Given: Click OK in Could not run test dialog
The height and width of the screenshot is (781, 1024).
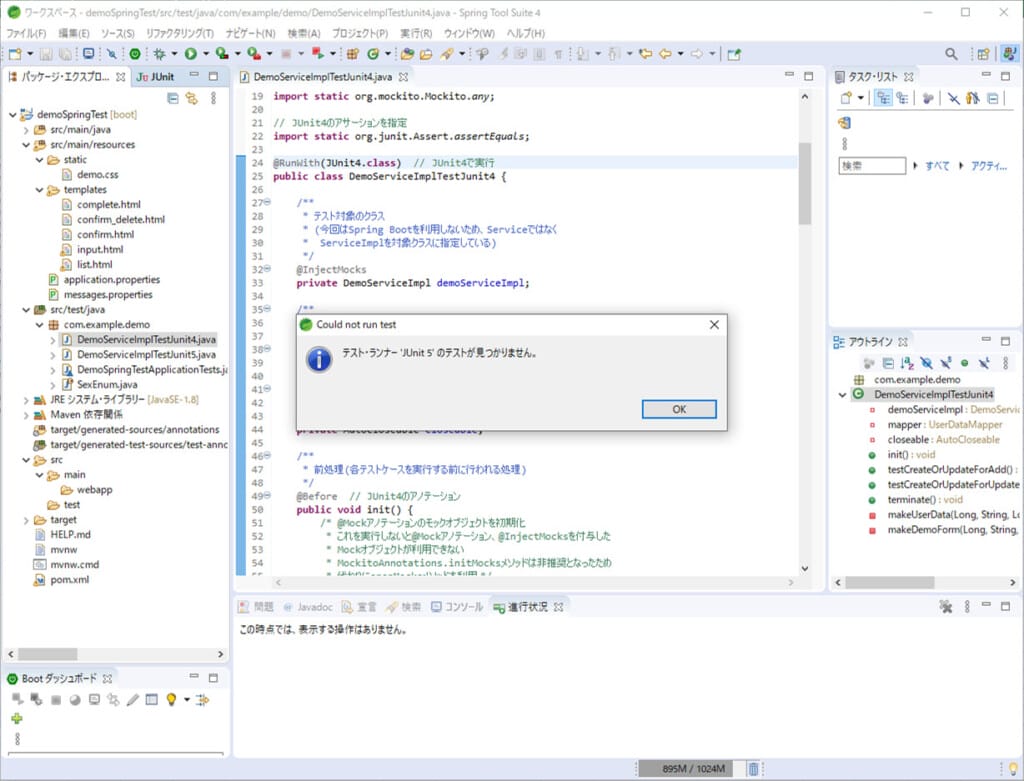Looking at the screenshot, I should tap(679, 409).
